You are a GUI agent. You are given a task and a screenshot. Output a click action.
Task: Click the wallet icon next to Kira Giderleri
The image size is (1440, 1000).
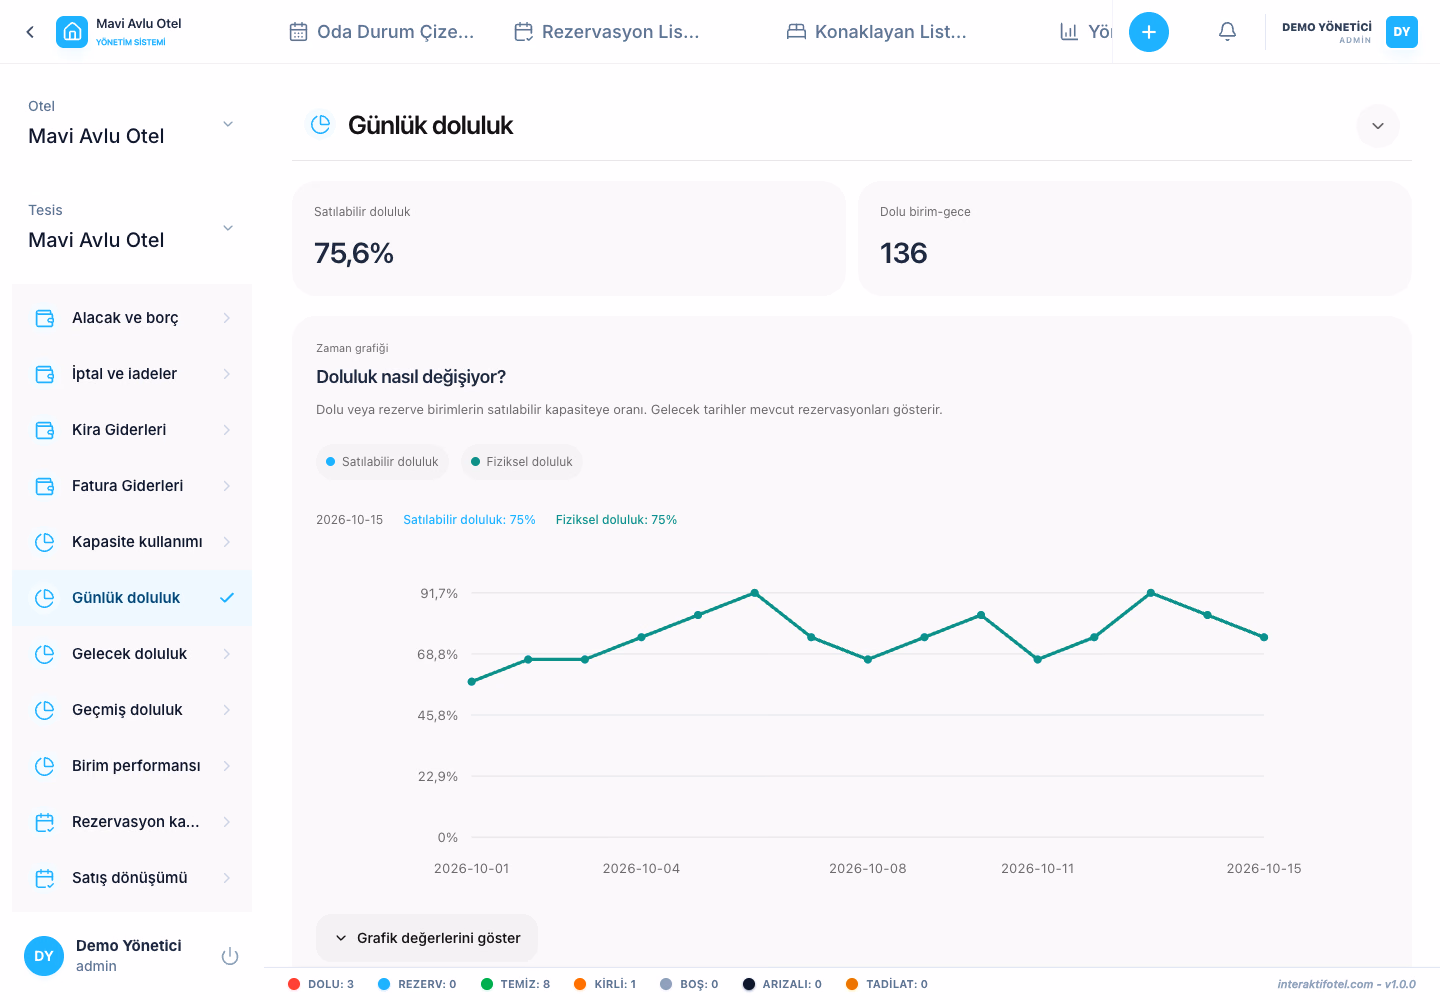(45, 430)
